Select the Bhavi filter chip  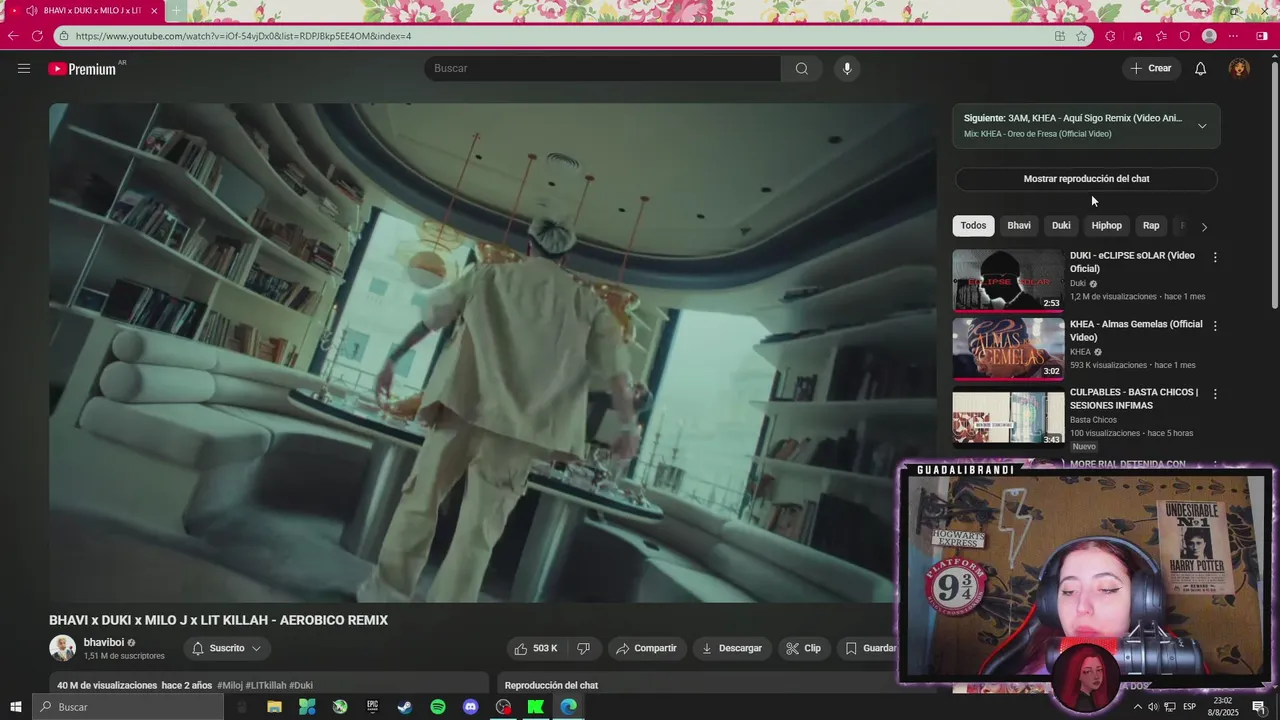[1019, 226]
